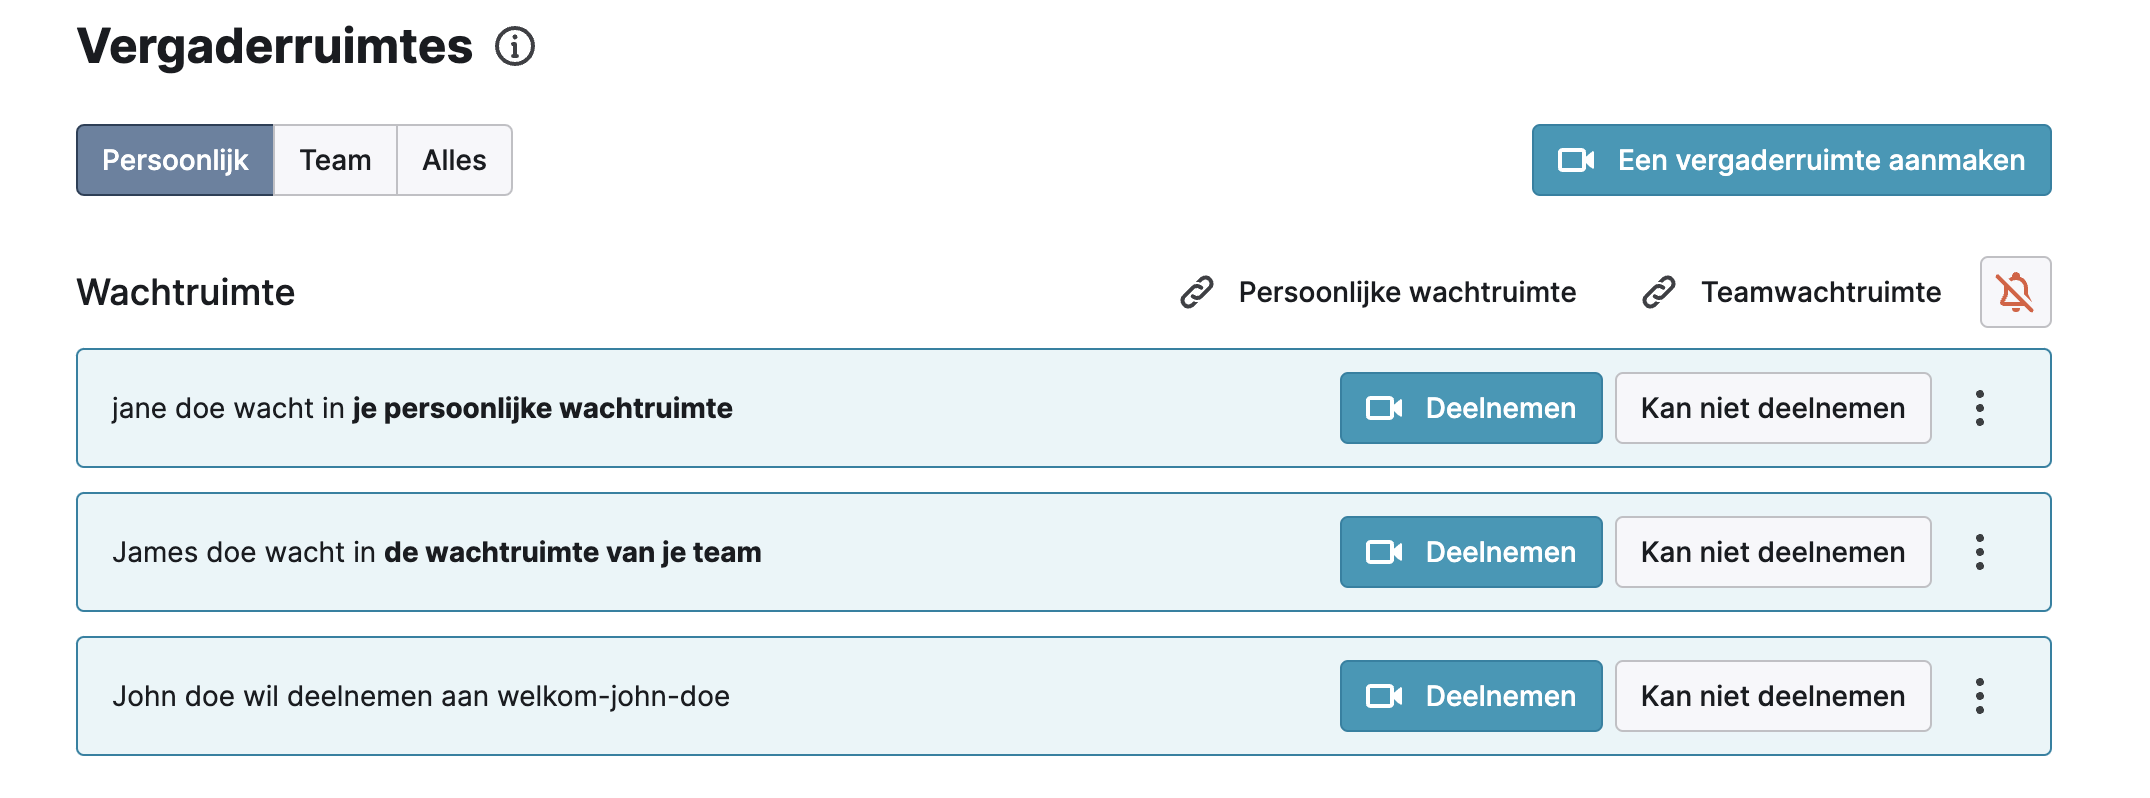Decline John doe with Kan niet deelnemen
Viewport: 2150px width, 798px height.
pos(1773,696)
